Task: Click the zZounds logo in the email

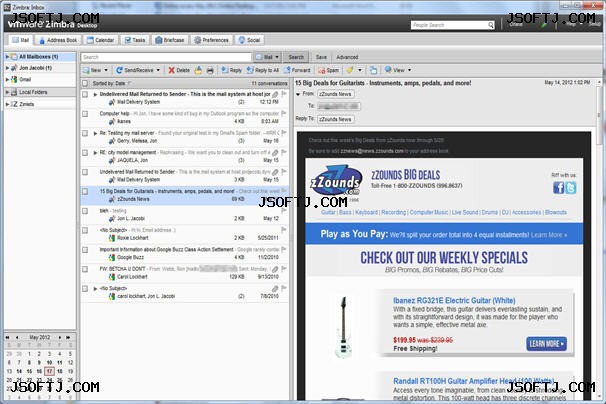Action: click(x=335, y=181)
